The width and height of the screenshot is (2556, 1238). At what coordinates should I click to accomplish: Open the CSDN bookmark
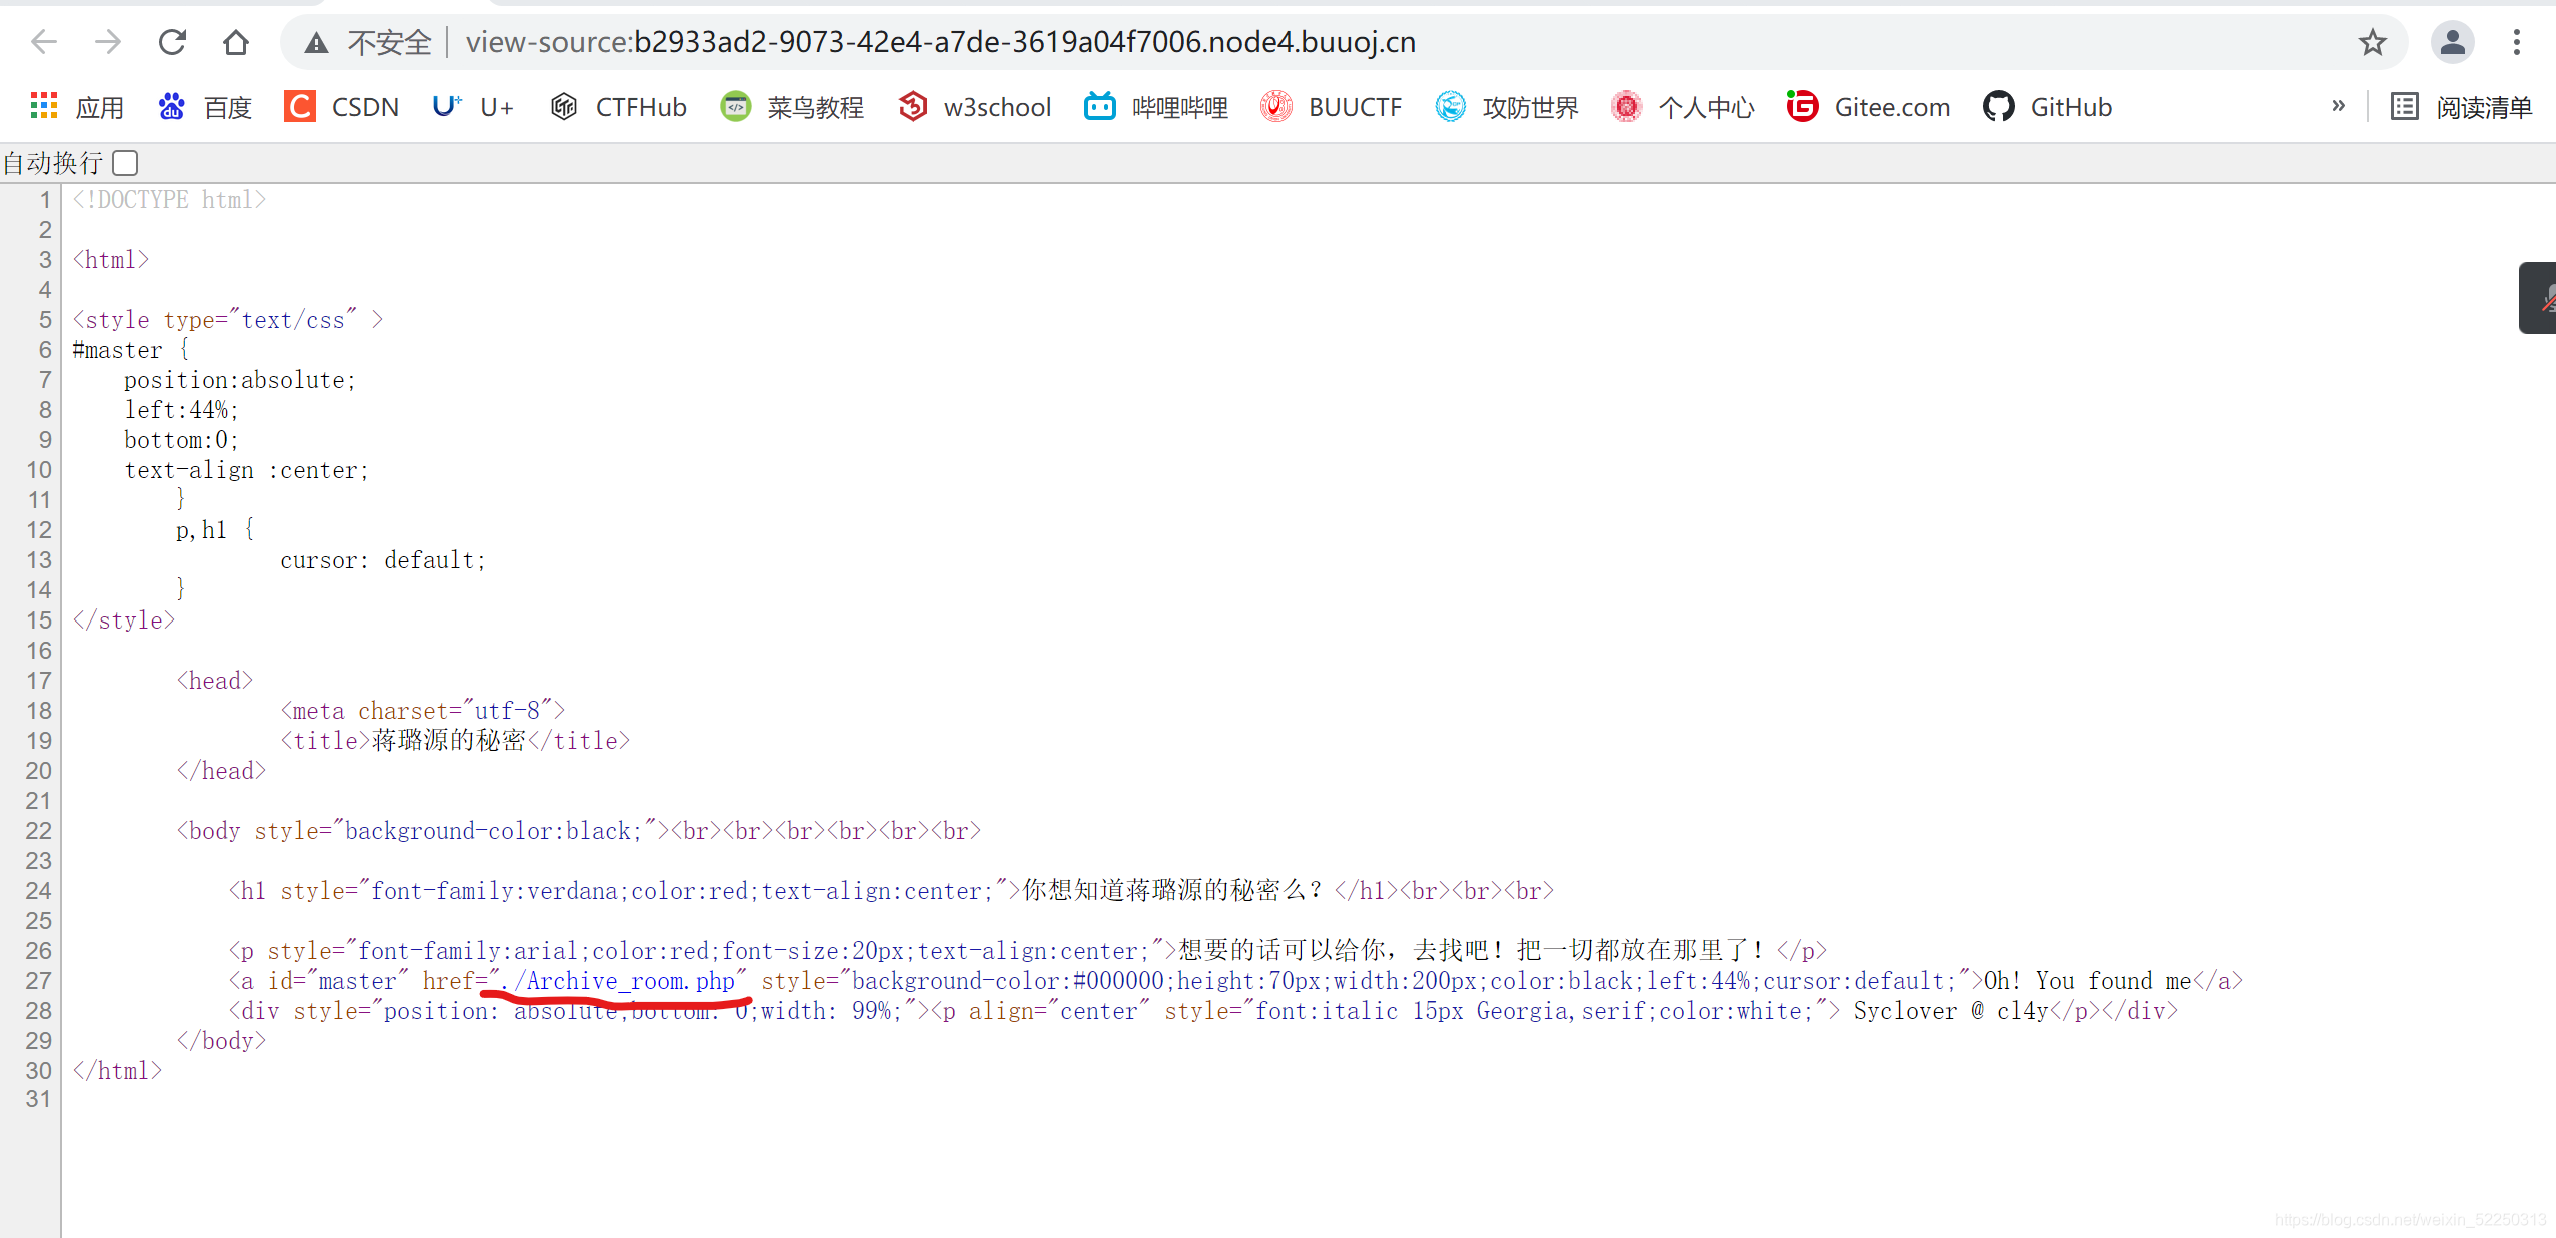pyautogui.click(x=342, y=106)
